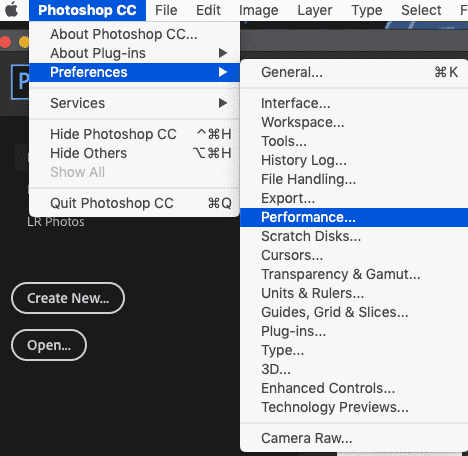The height and width of the screenshot is (456, 468).
Task: Open the File menu
Action: click(166, 10)
